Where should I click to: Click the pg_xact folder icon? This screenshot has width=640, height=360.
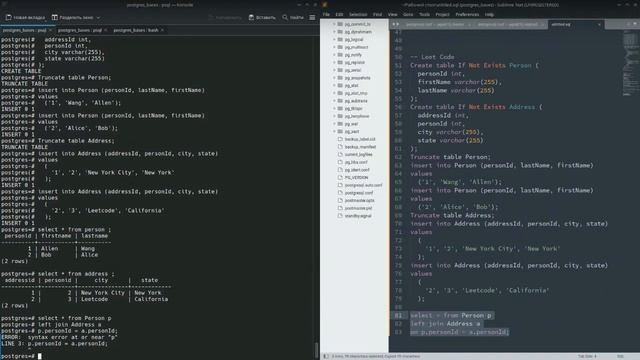(x=340, y=131)
